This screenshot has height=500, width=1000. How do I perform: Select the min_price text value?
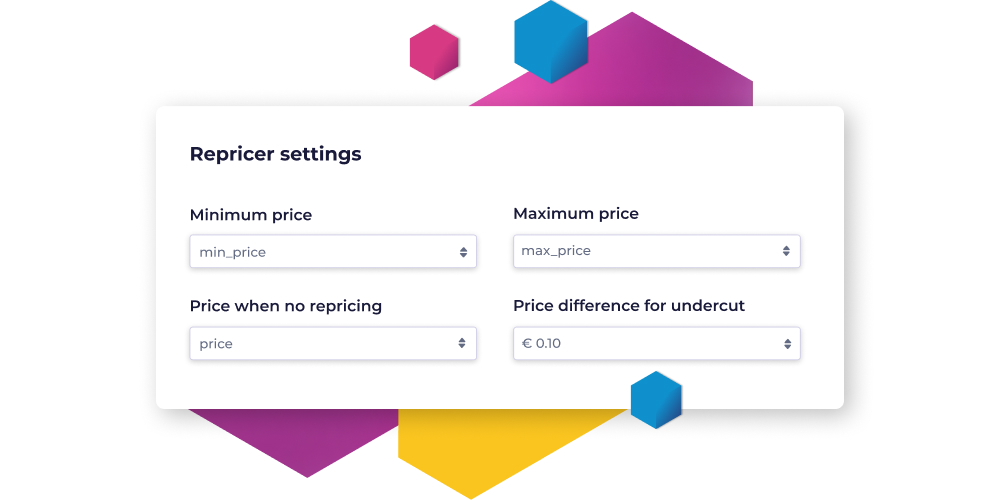232,252
